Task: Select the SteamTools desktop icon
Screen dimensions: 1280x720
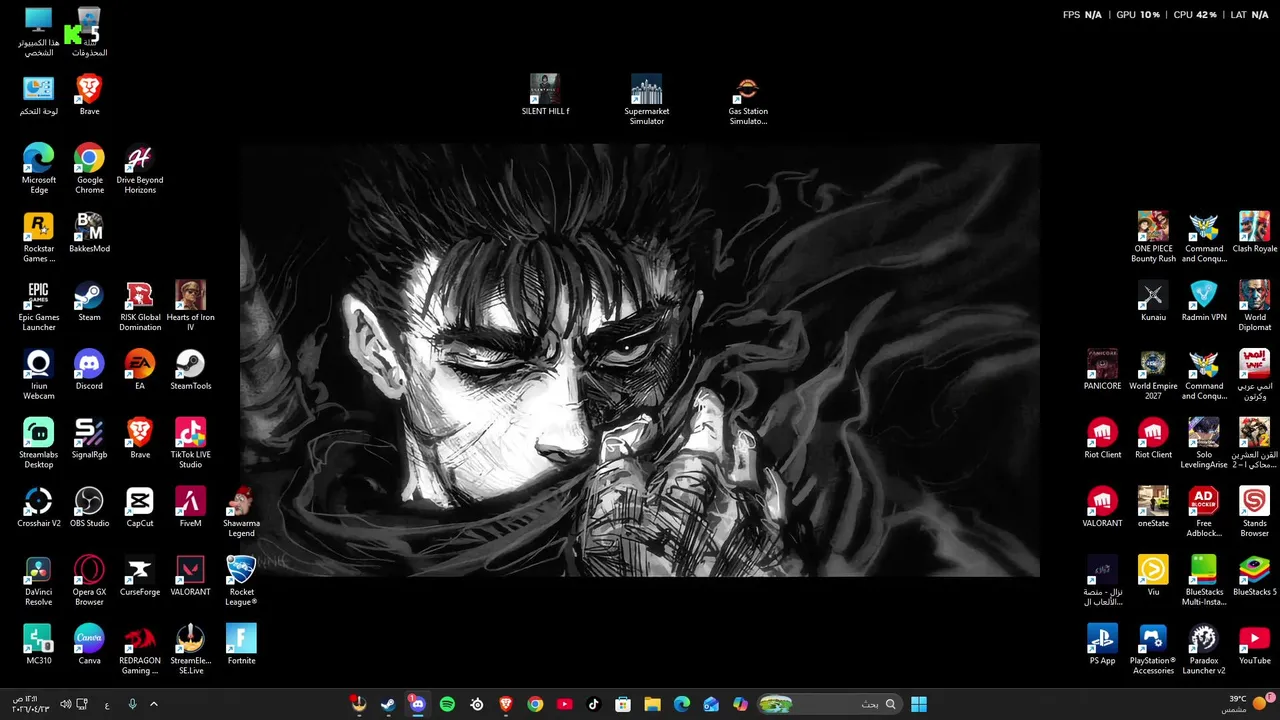Action: 190,370
